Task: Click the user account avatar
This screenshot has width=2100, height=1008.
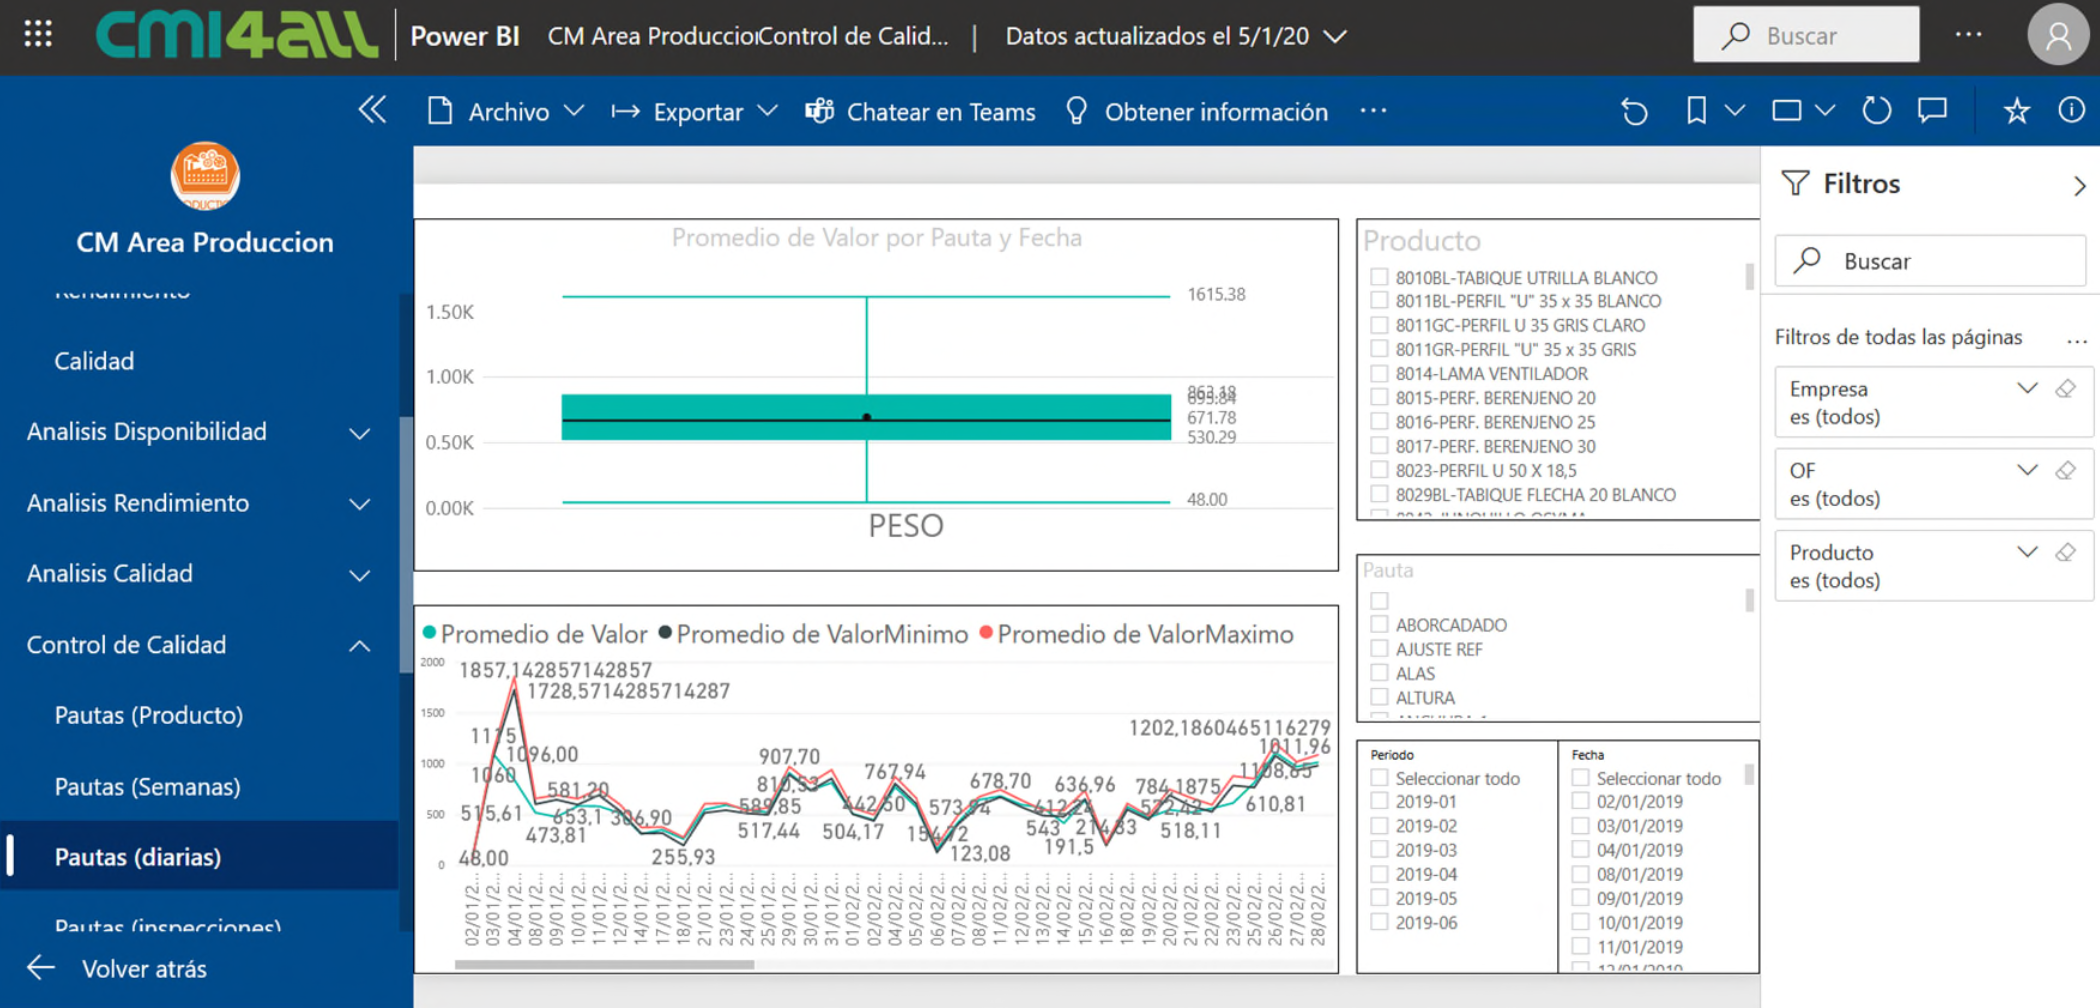Action: pyautogui.click(x=2057, y=36)
